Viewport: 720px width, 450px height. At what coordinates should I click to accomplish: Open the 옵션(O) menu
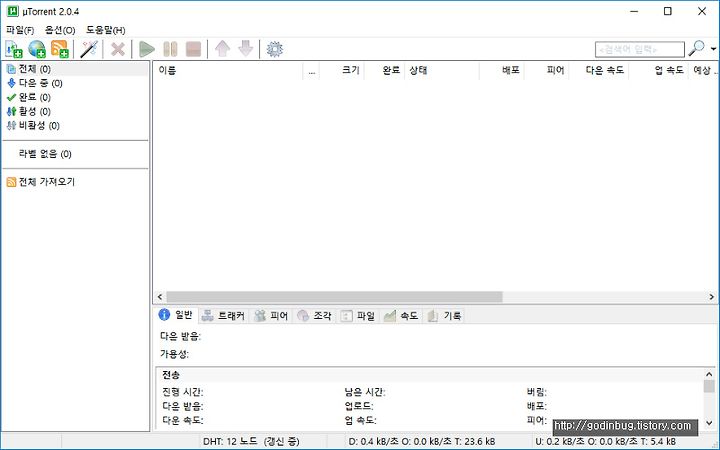[x=60, y=30]
